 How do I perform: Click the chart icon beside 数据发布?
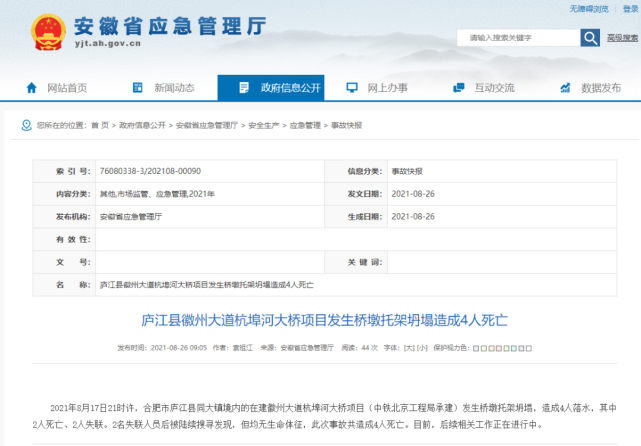pos(565,87)
